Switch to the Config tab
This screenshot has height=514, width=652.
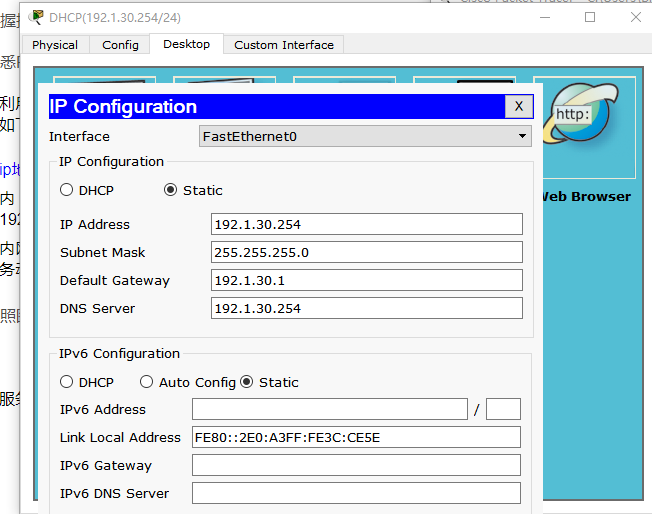[x=120, y=45]
